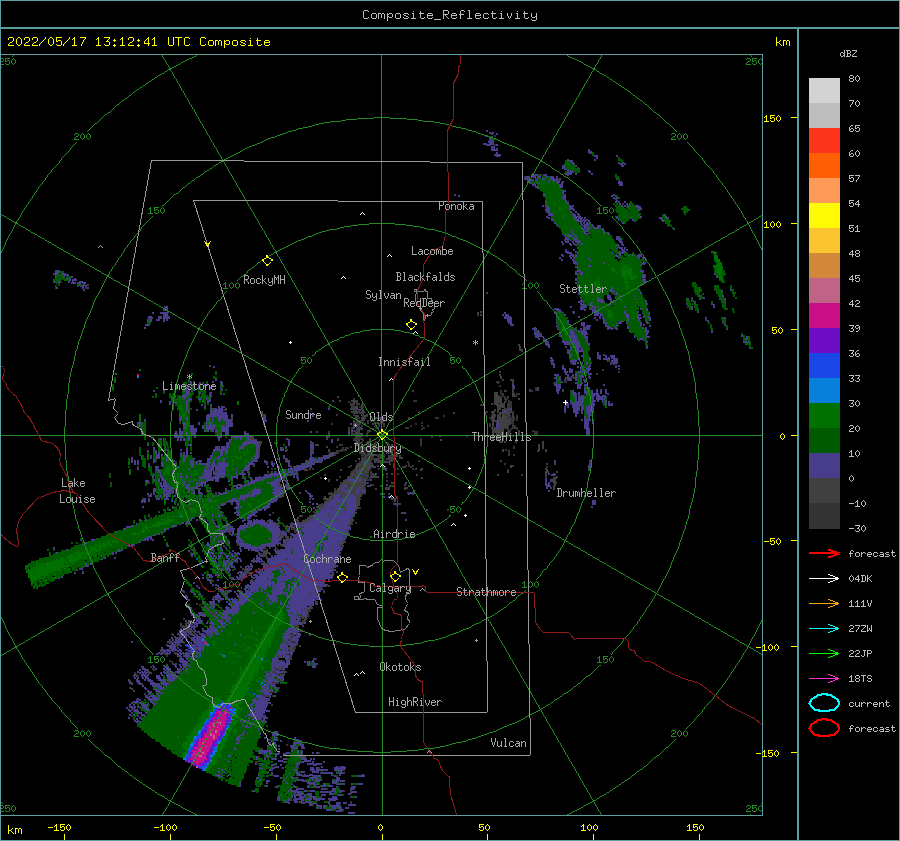
Task: Click the Olds label
Action: coord(381,417)
